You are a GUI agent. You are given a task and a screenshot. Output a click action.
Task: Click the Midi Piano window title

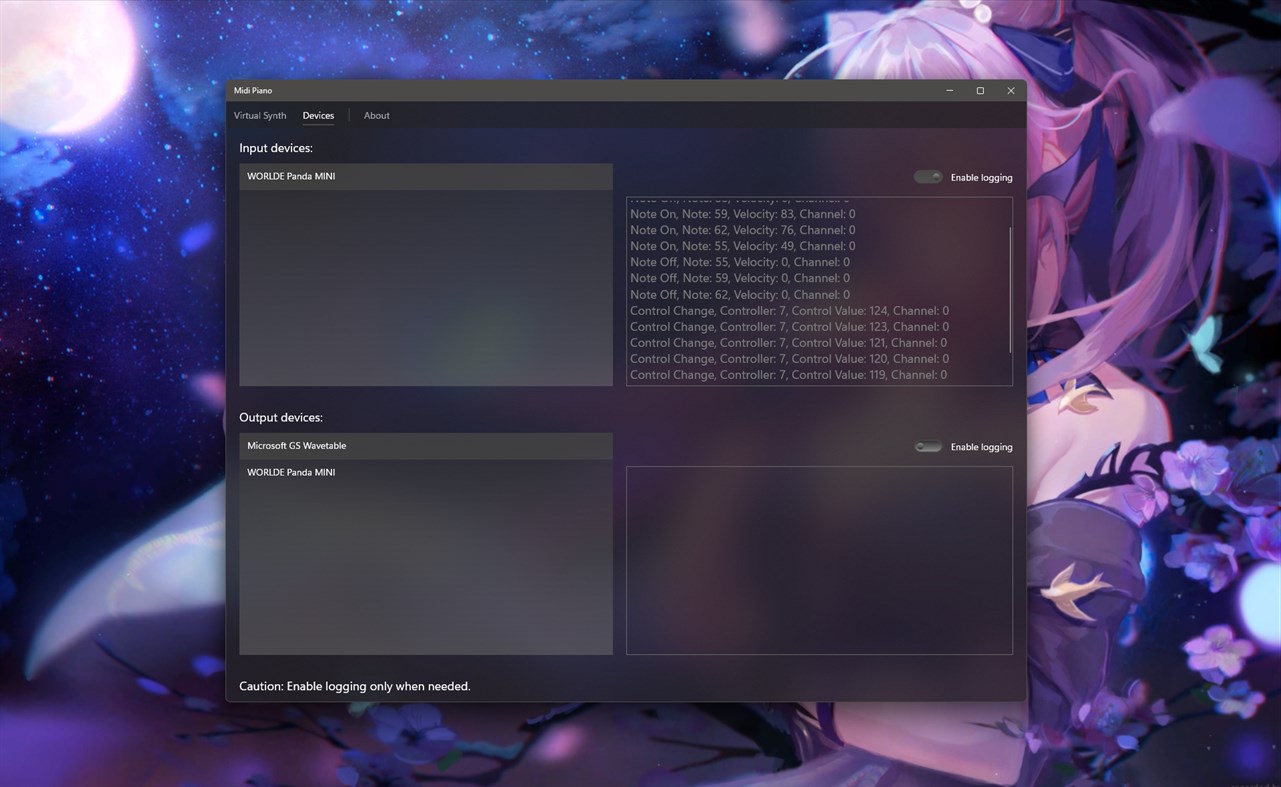tap(253, 91)
